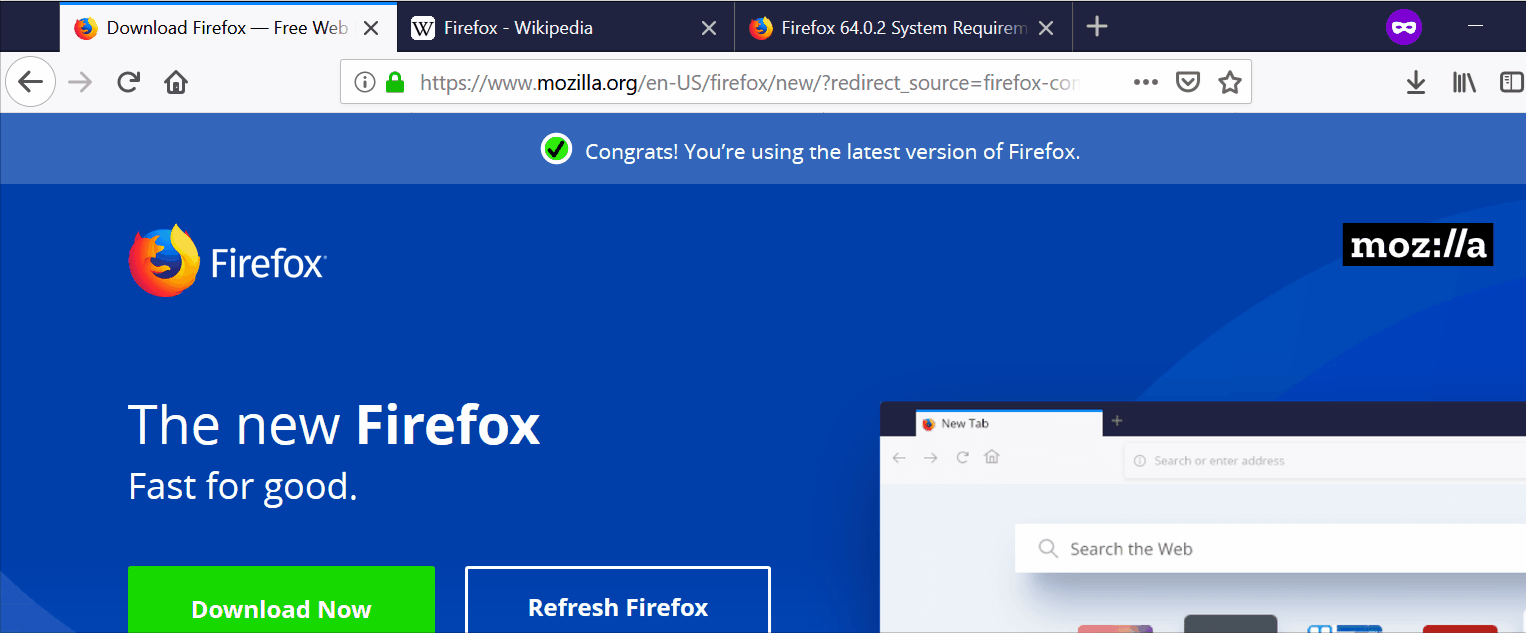
Task: Go back to the previous page
Action: 31,82
